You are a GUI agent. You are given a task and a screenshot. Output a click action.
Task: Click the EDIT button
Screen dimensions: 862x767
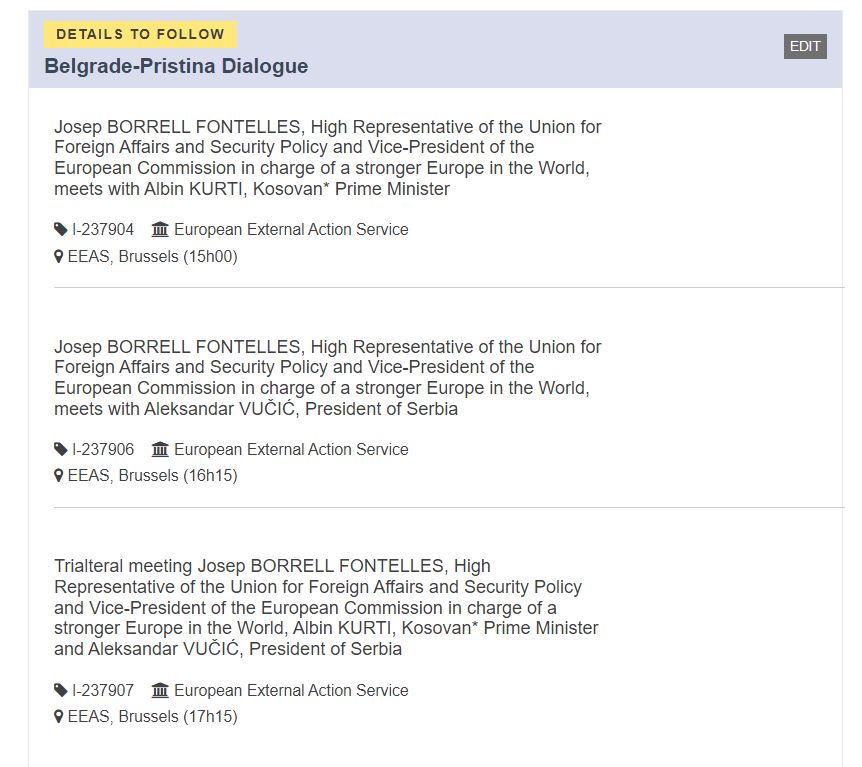(805, 46)
